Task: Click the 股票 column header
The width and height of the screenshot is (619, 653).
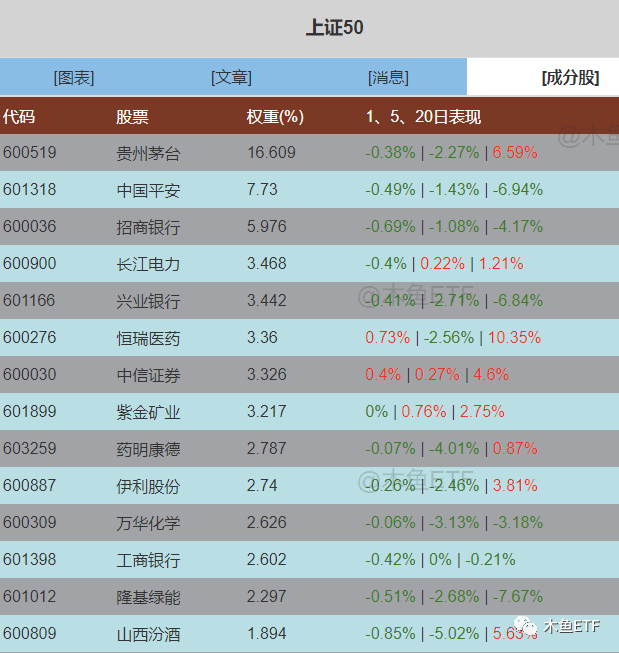Action: pyautogui.click(x=132, y=117)
